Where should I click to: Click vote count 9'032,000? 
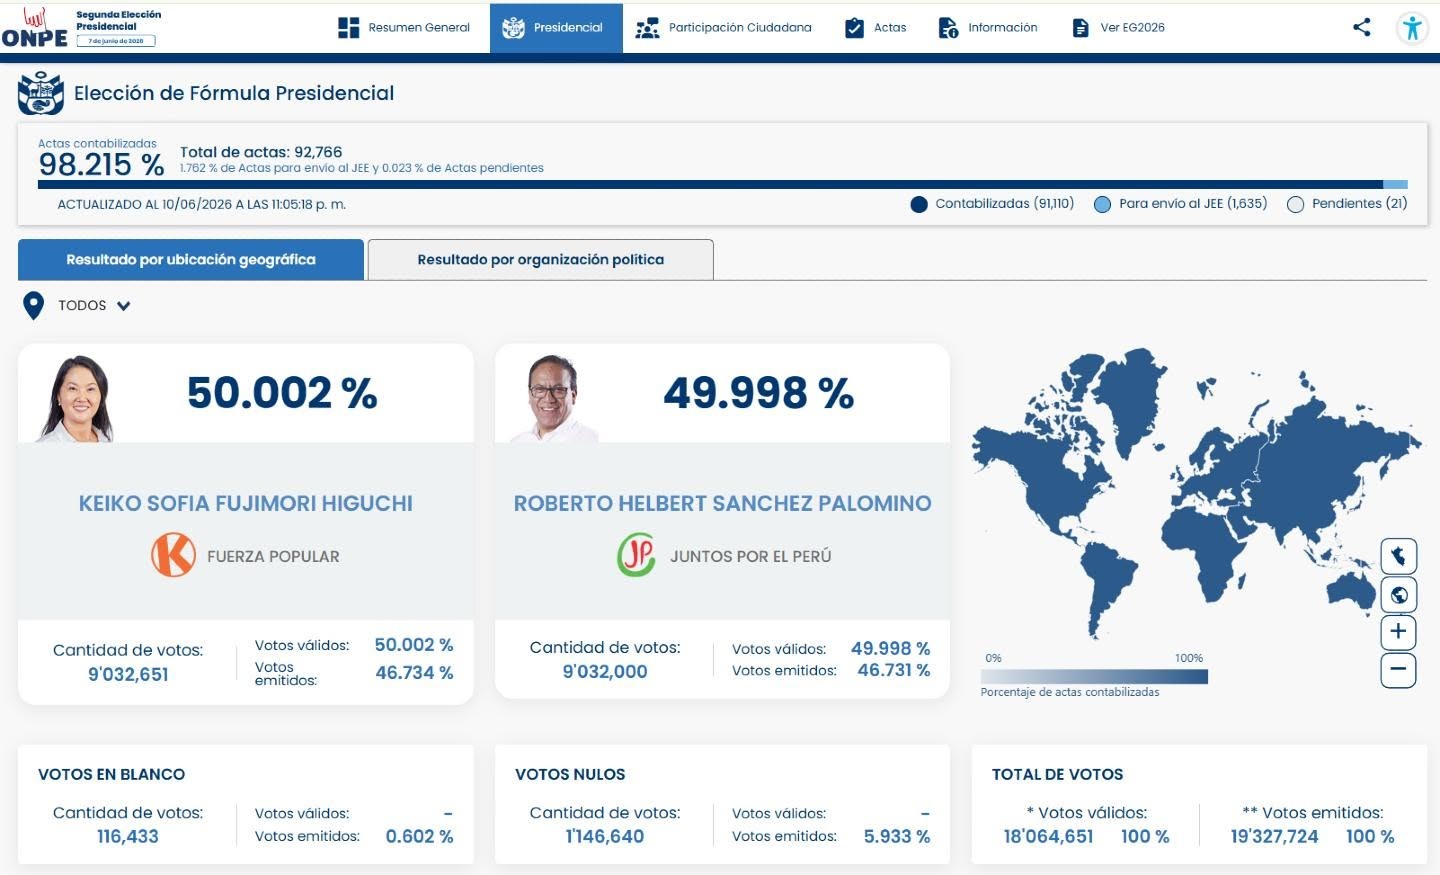(x=605, y=672)
